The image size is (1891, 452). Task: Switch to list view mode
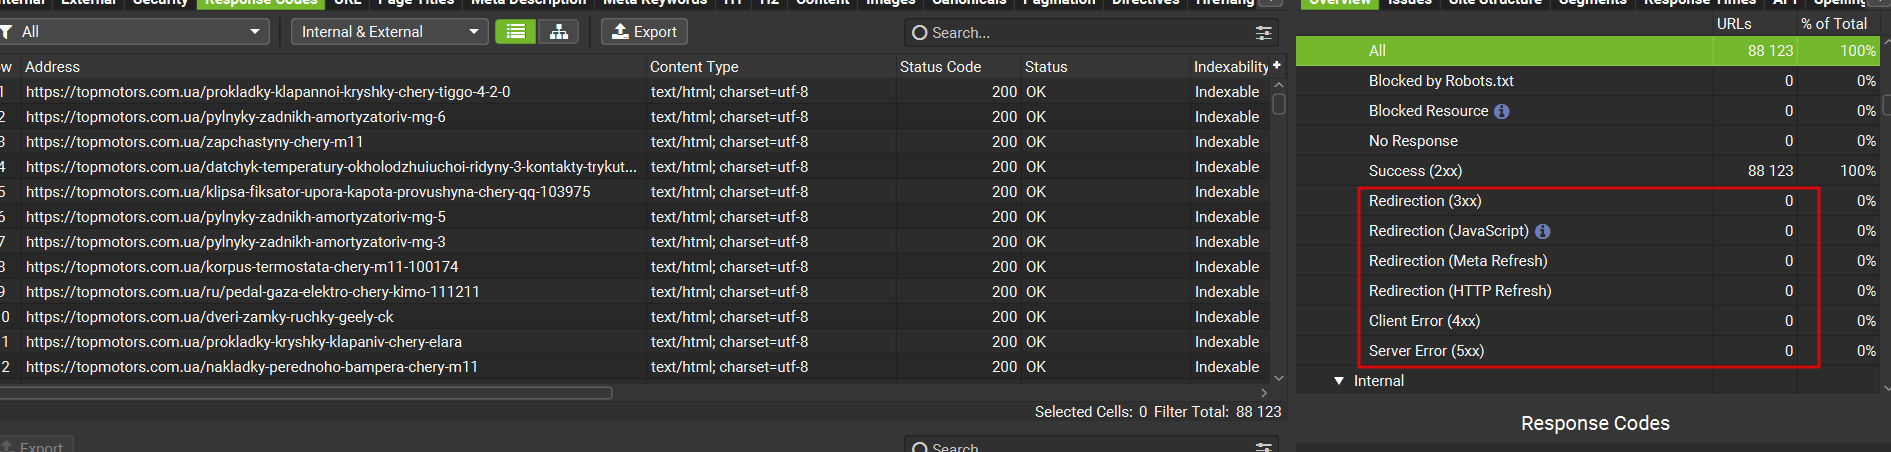(515, 32)
